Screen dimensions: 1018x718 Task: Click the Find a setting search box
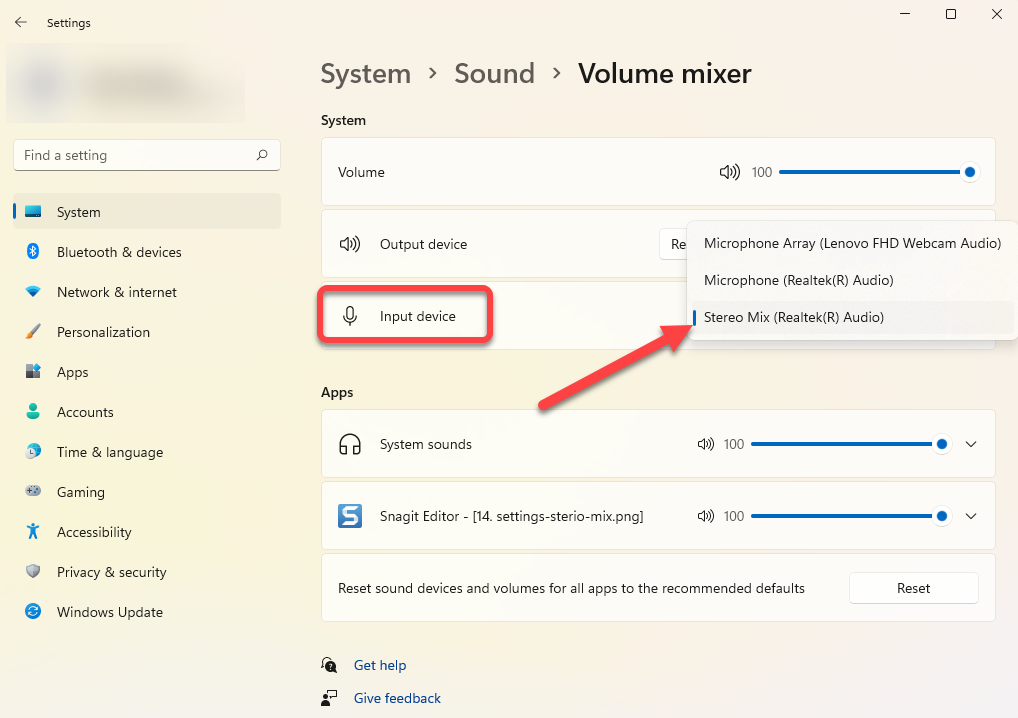[x=135, y=155]
